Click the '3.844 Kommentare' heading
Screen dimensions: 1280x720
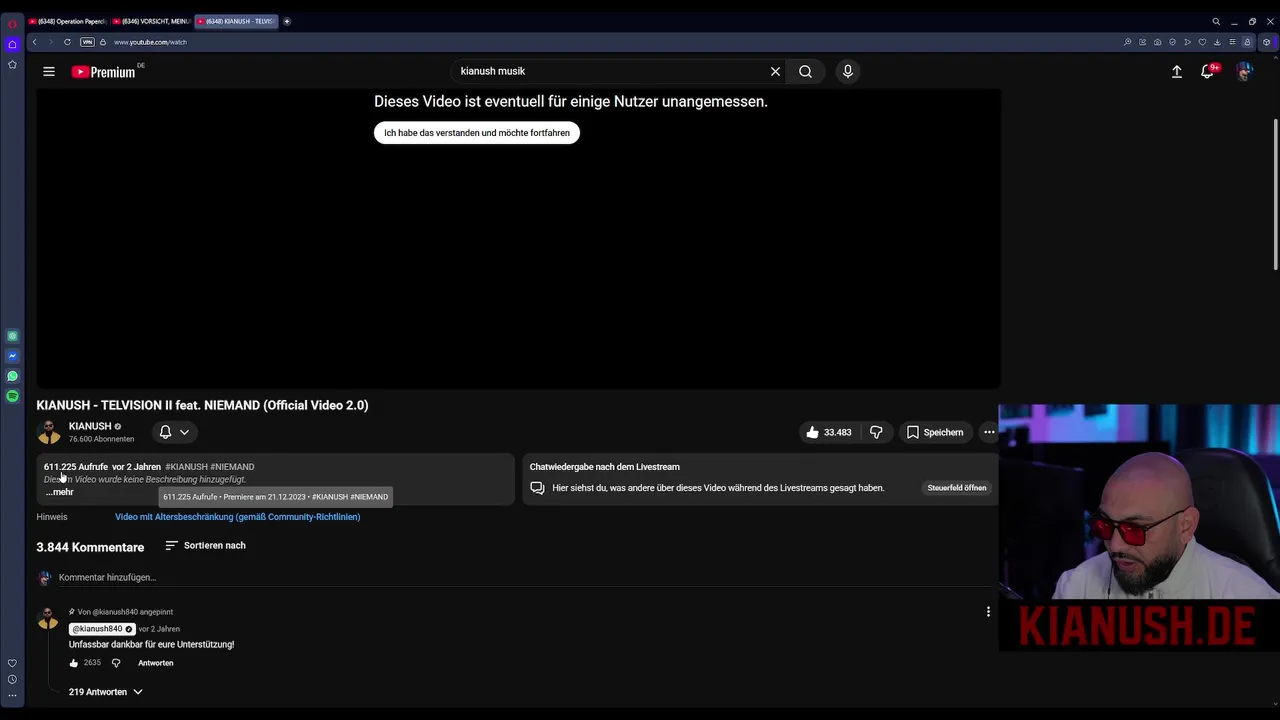(x=90, y=547)
